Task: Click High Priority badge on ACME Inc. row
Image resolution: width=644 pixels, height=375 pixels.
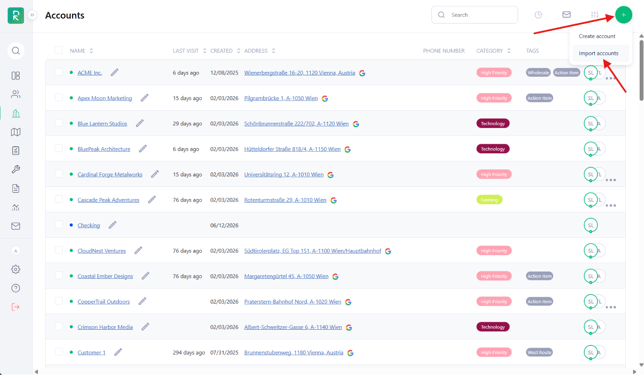Action: click(494, 73)
